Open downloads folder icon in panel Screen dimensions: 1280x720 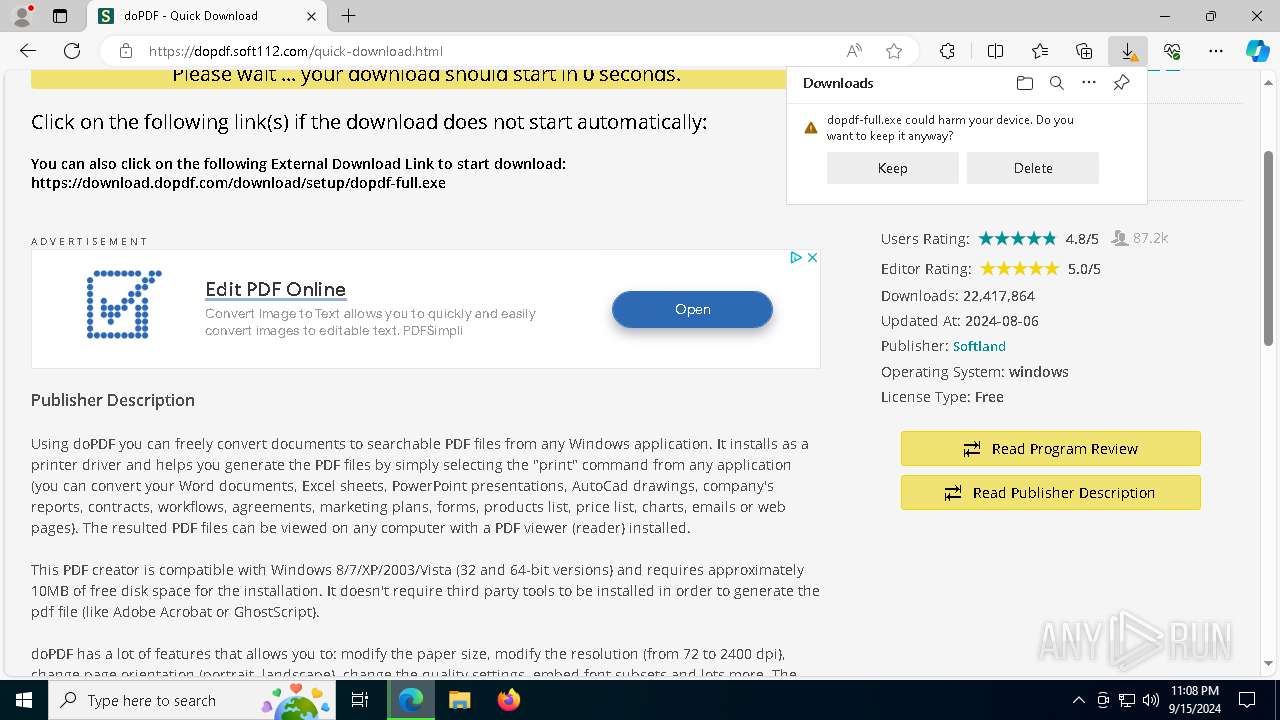pyautogui.click(x=1024, y=83)
